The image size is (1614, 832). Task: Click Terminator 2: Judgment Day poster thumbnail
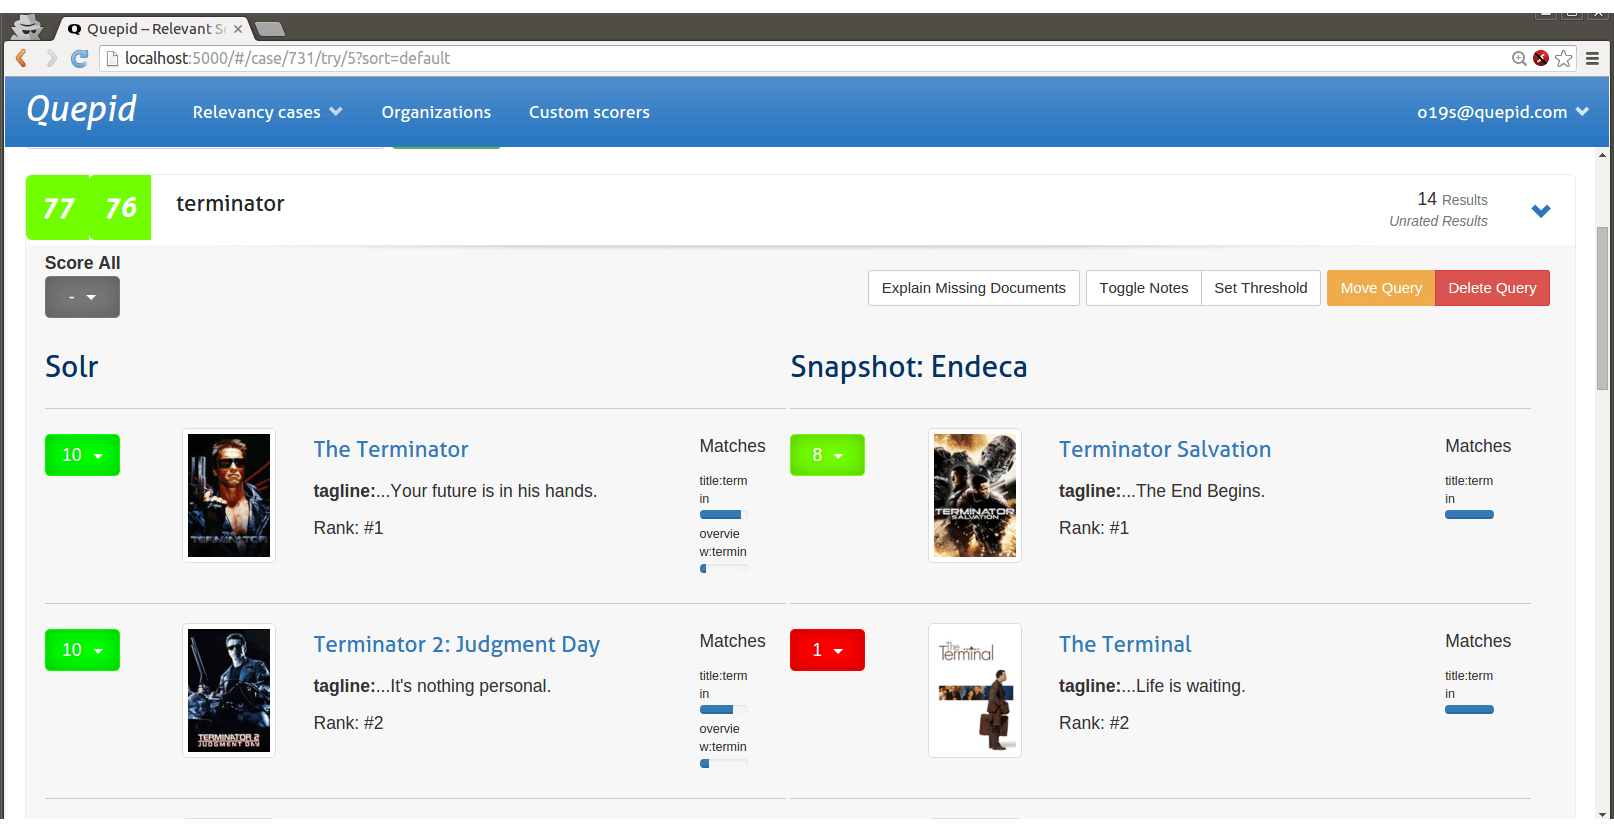tap(229, 690)
